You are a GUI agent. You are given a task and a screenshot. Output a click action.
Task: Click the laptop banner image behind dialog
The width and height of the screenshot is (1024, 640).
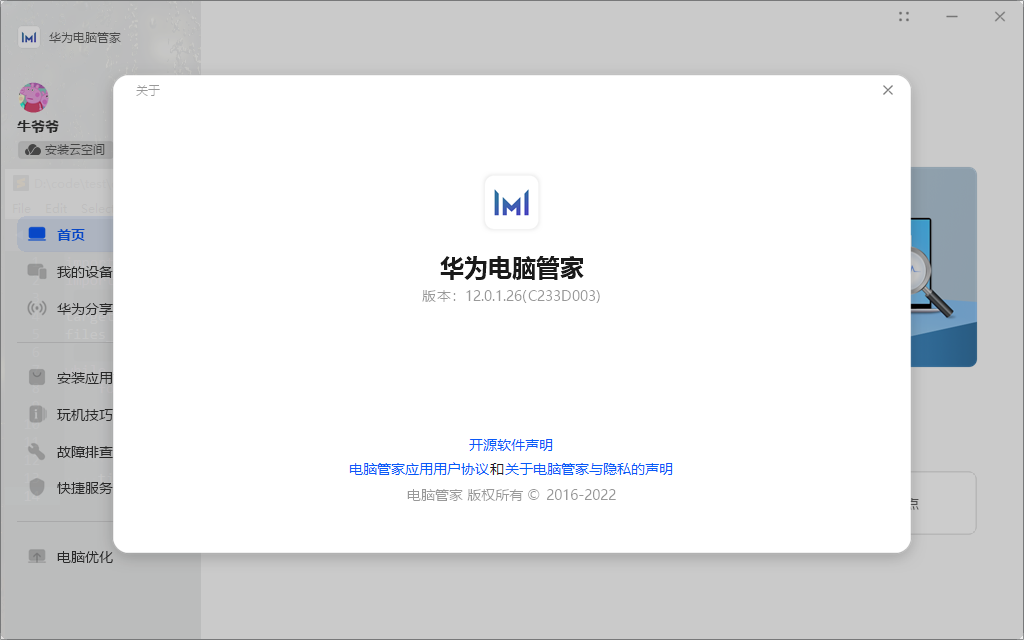pyautogui.click(x=944, y=266)
